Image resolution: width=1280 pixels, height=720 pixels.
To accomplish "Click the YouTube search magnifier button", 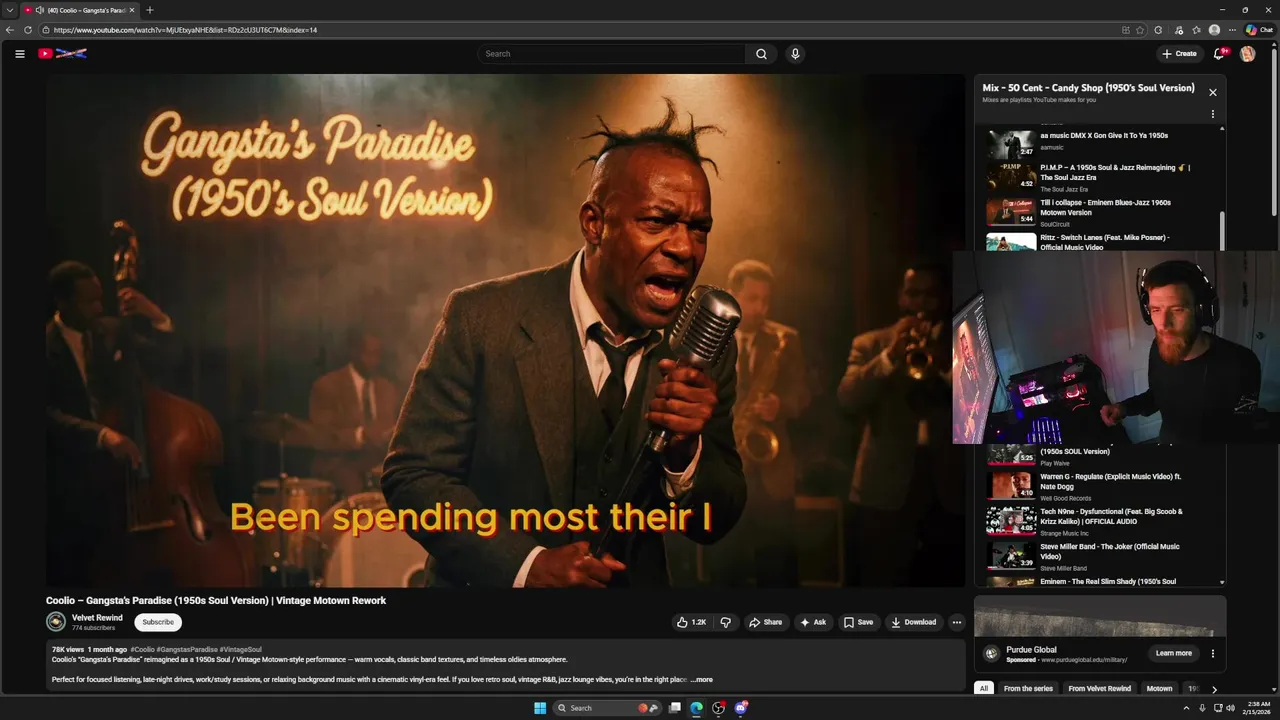I will (761, 54).
